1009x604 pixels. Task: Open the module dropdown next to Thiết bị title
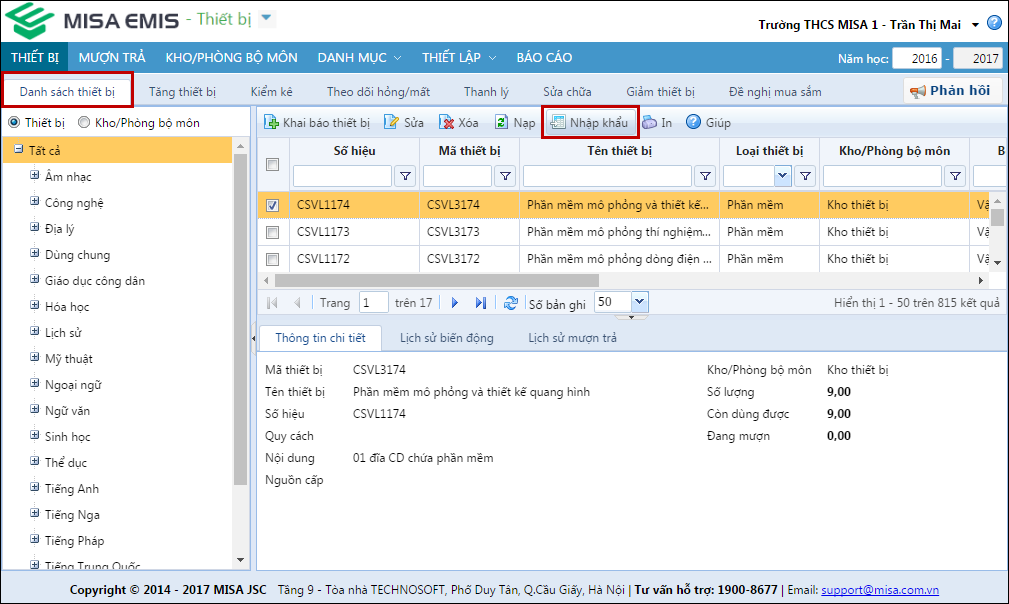tap(266, 19)
